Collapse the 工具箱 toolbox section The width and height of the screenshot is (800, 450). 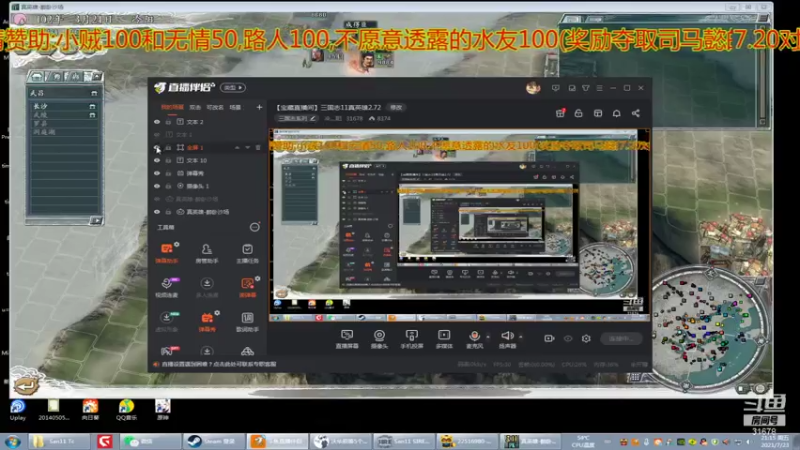[x=254, y=227]
